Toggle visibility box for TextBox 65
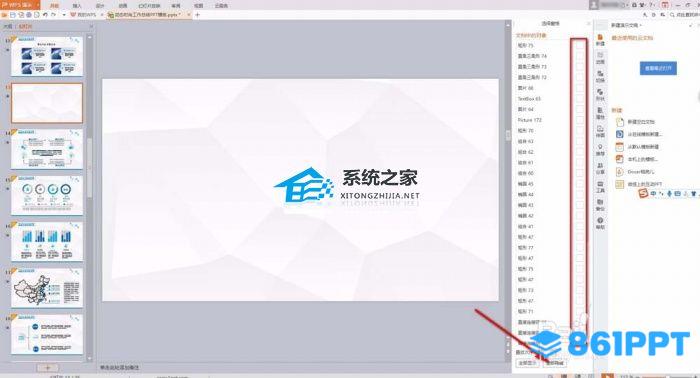 pyautogui.click(x=579, y=99)
